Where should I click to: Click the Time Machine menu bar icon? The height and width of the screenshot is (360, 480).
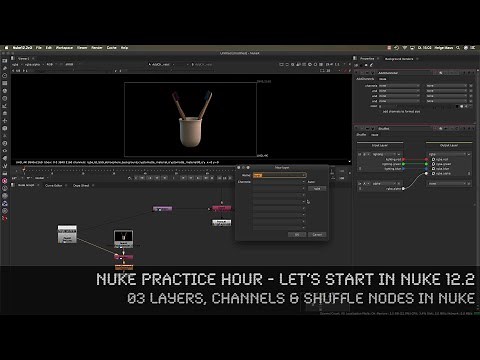396,48
